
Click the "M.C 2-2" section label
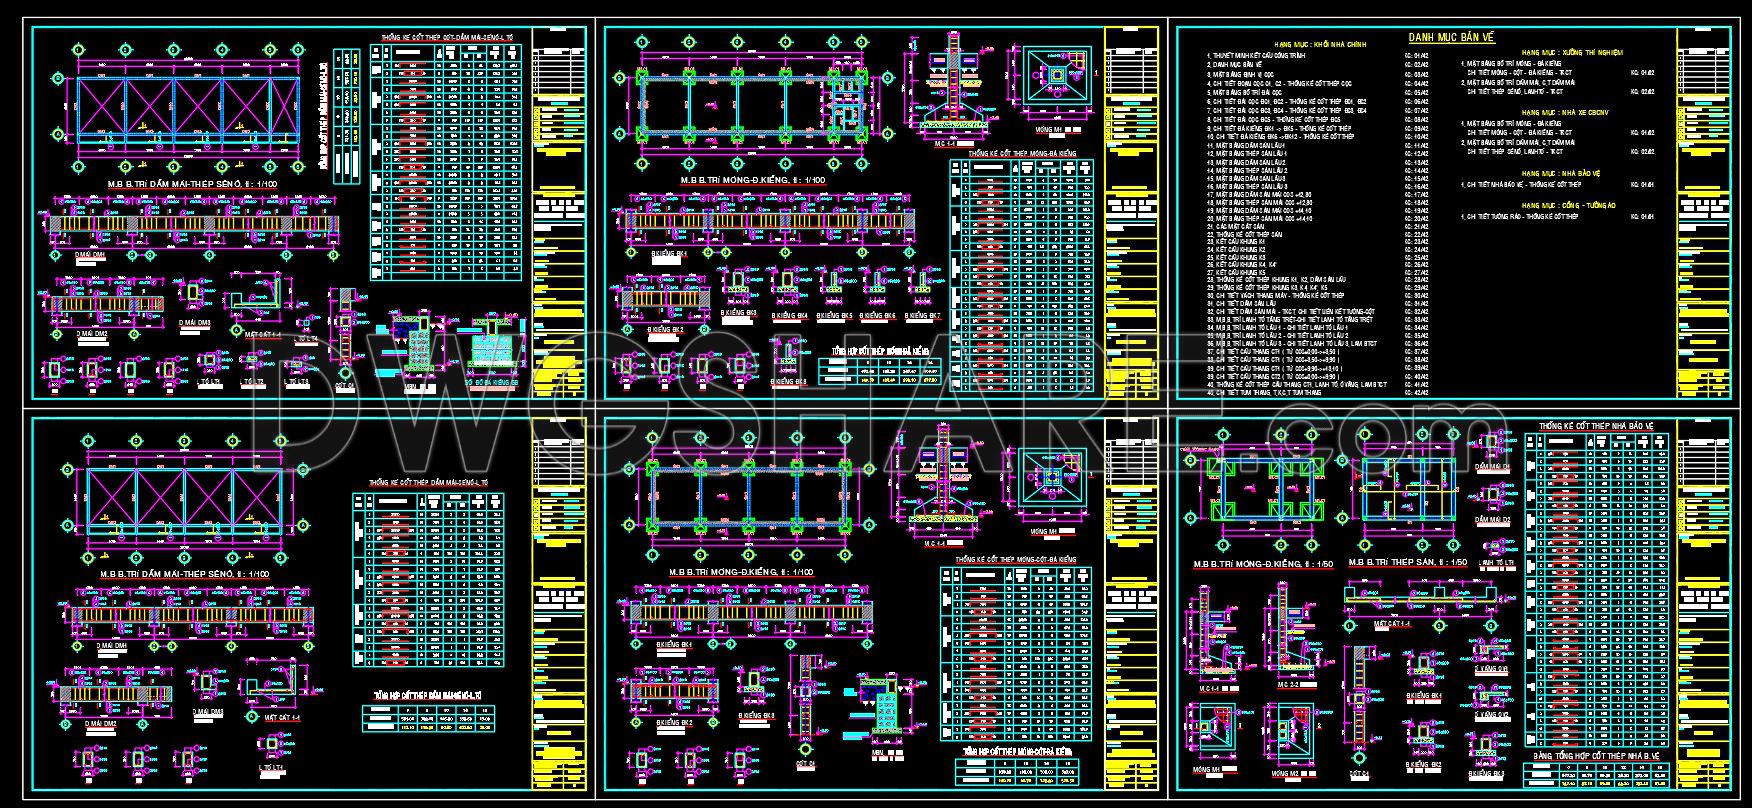click(x=1289, y=685)
